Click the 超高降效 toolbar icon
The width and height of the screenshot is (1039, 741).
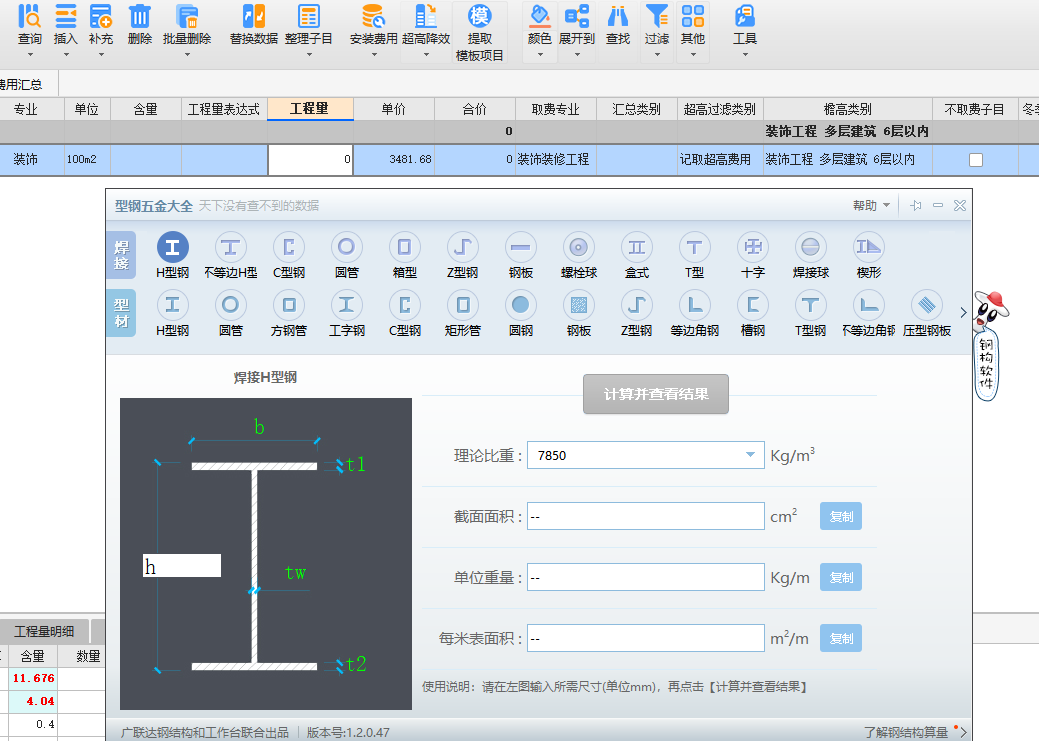[426, 16]
